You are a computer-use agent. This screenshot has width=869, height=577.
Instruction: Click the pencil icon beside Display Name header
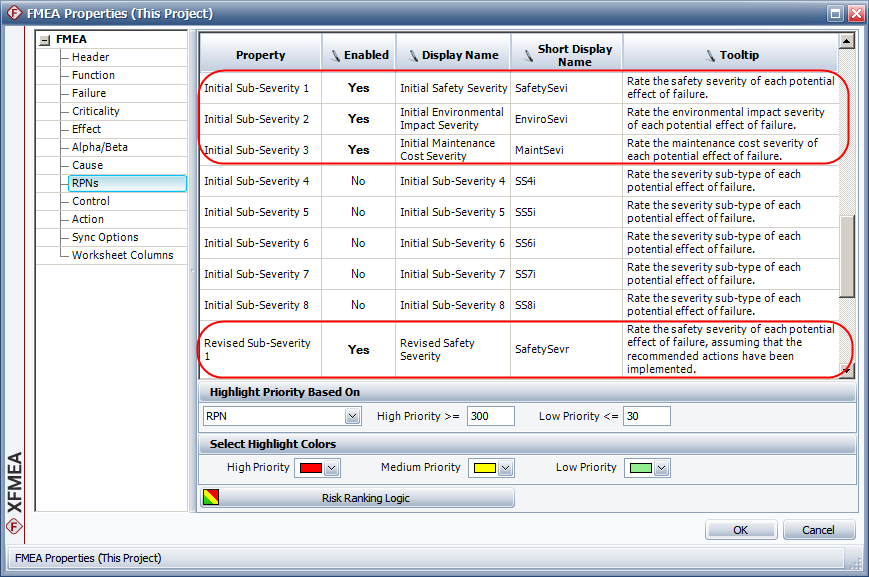(x=411, y=56)
